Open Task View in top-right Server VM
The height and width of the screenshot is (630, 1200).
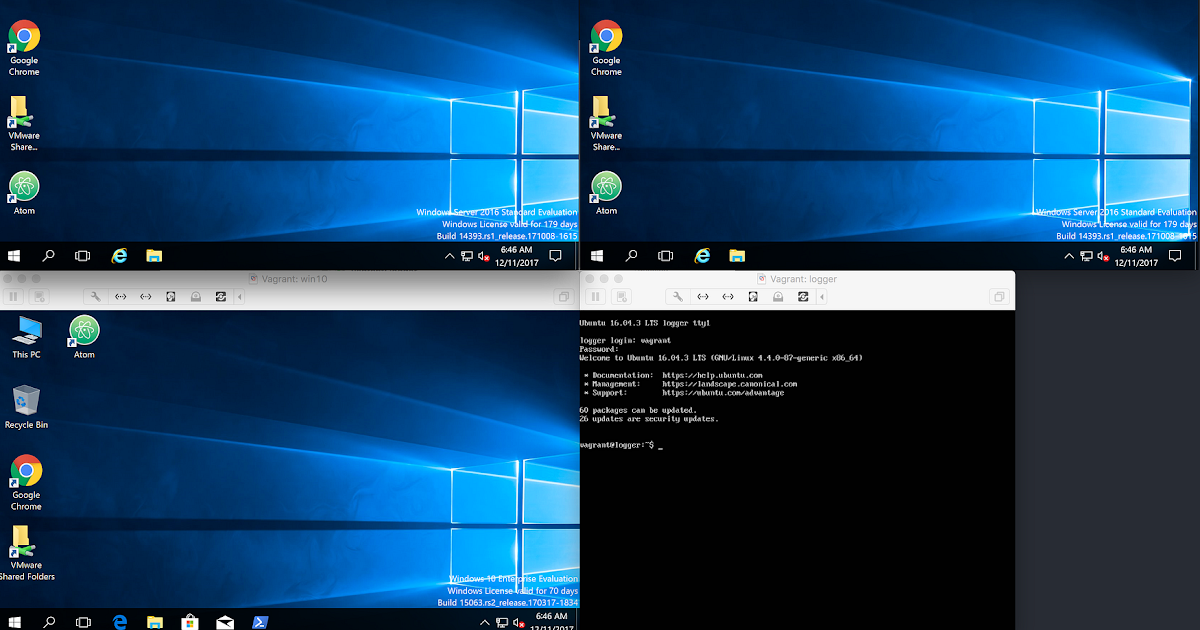click(x=666, y=256)
